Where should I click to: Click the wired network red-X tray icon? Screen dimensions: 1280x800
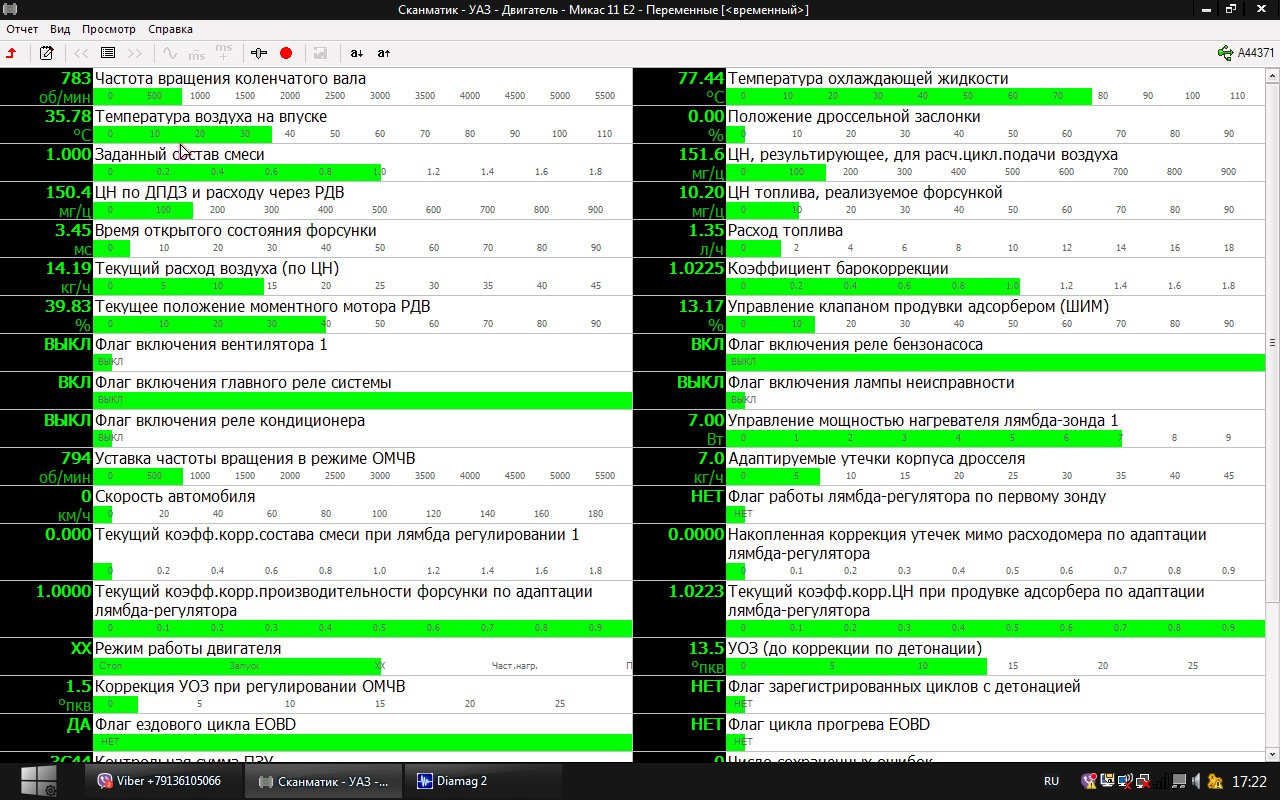coord(1143,781)
